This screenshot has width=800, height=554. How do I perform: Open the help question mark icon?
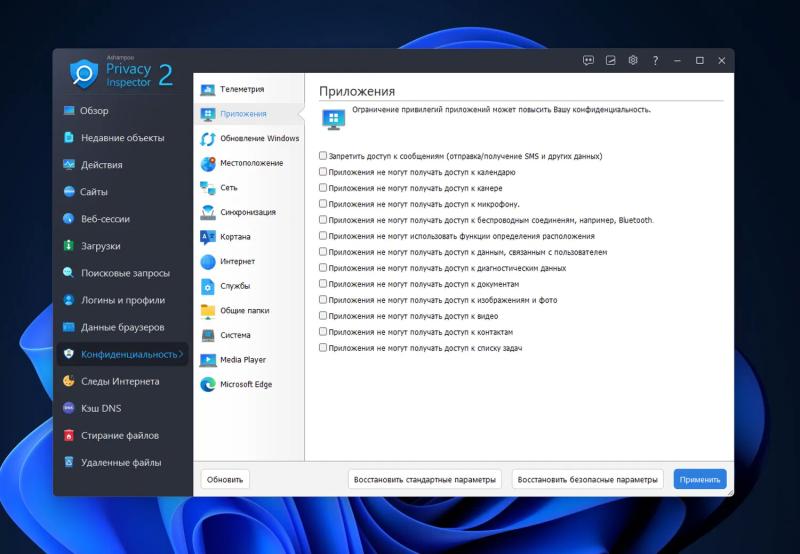(655, 60)
